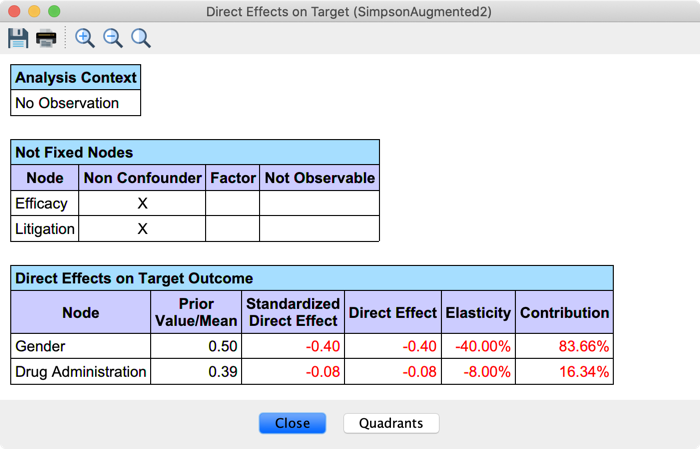700x449 pixels.
Task: Maximize the window with the green button
Action: pyautogui.click(x=54, y=12)
